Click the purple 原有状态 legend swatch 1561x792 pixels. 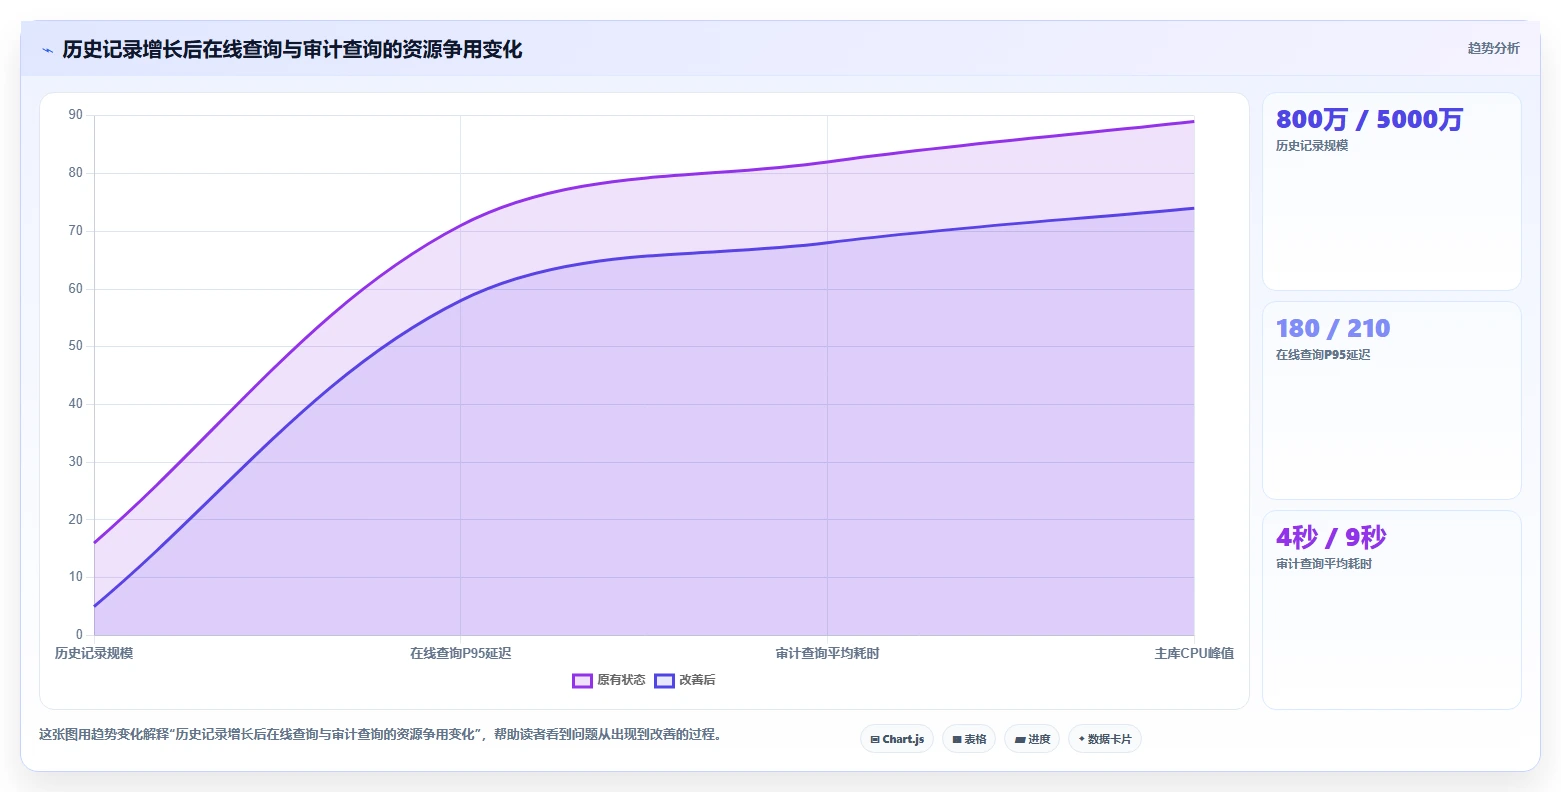[582, 681]
